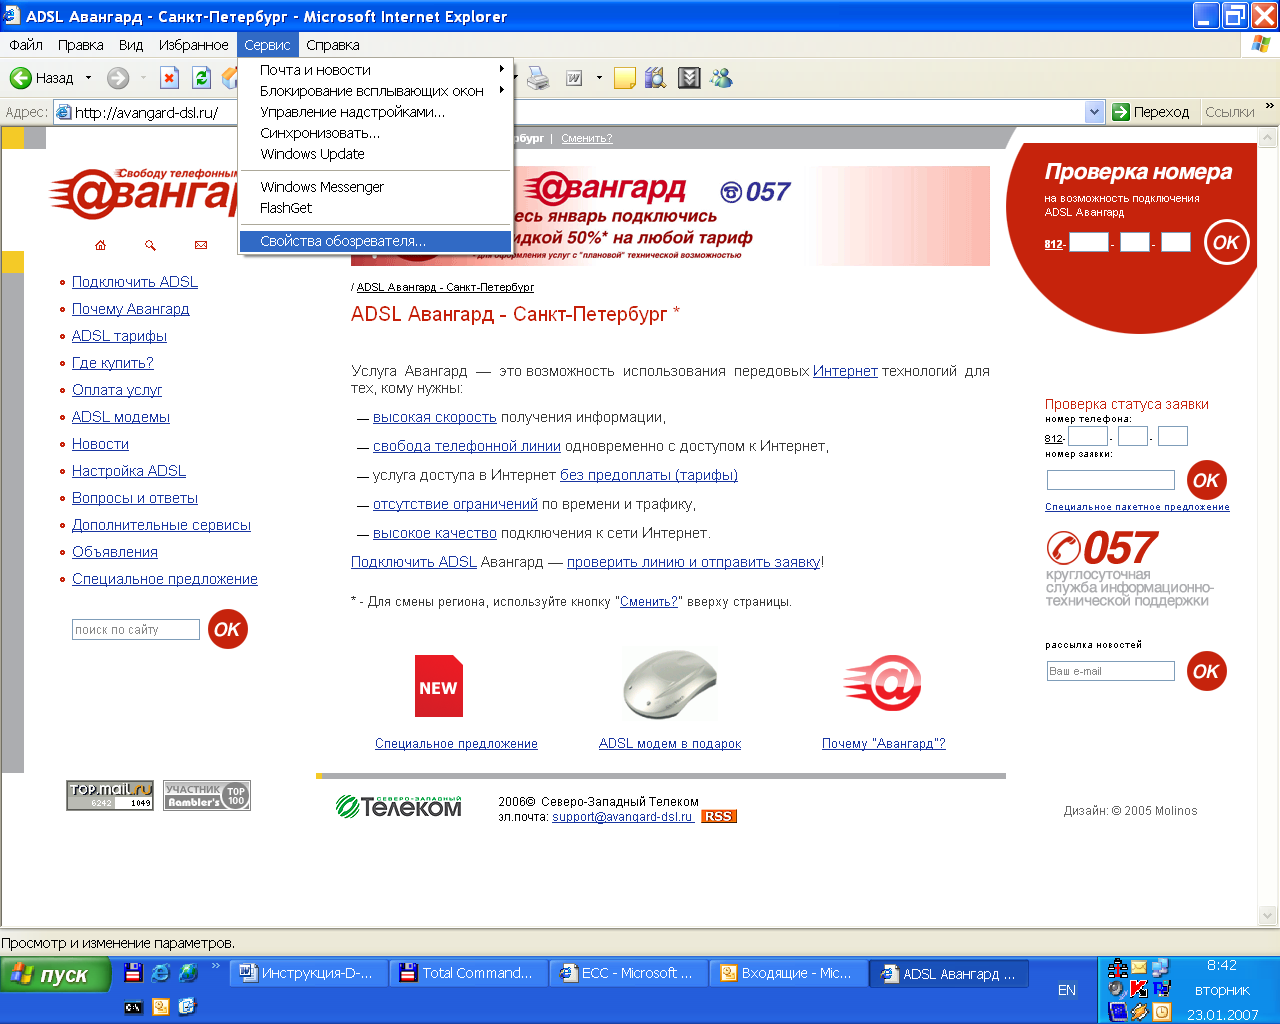Click the home icon on the website
1280x1024 pixels.
[100, 245]
